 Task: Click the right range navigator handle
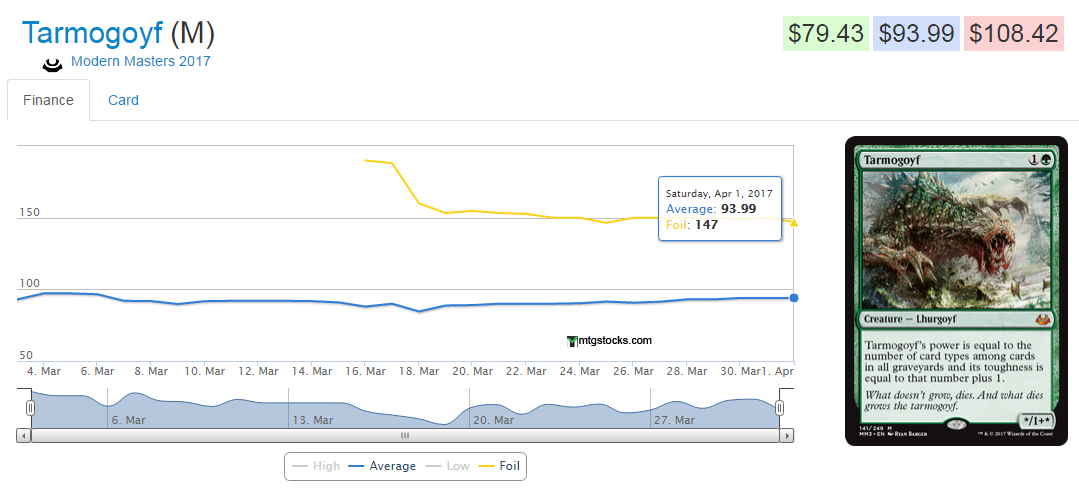(x=780, y=408)
